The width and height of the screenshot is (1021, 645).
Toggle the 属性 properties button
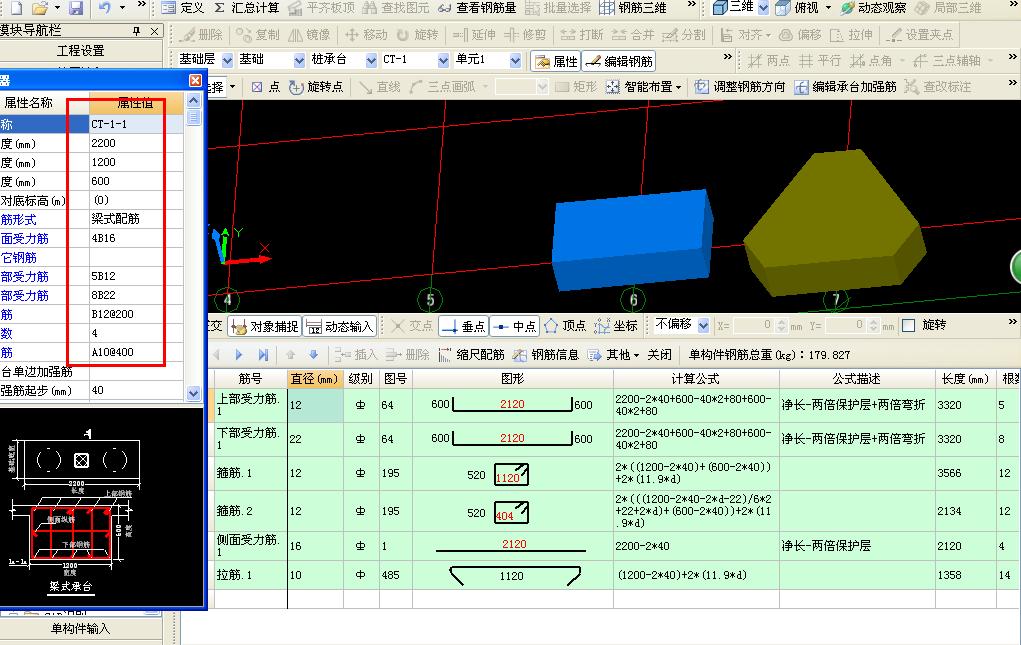click(x=555, y=61)
